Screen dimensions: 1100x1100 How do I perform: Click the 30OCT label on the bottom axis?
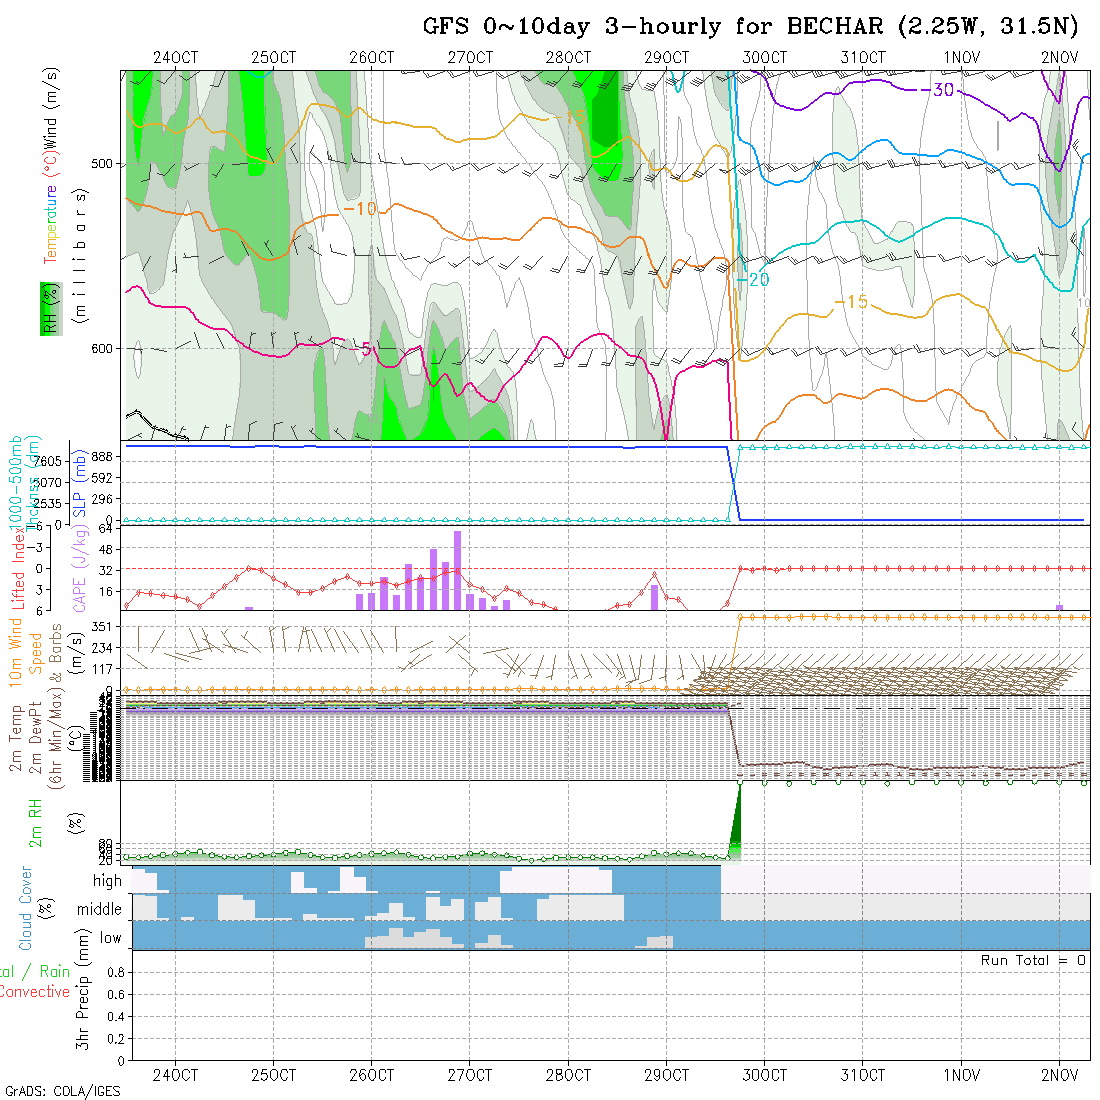(x=764, y=1075)
